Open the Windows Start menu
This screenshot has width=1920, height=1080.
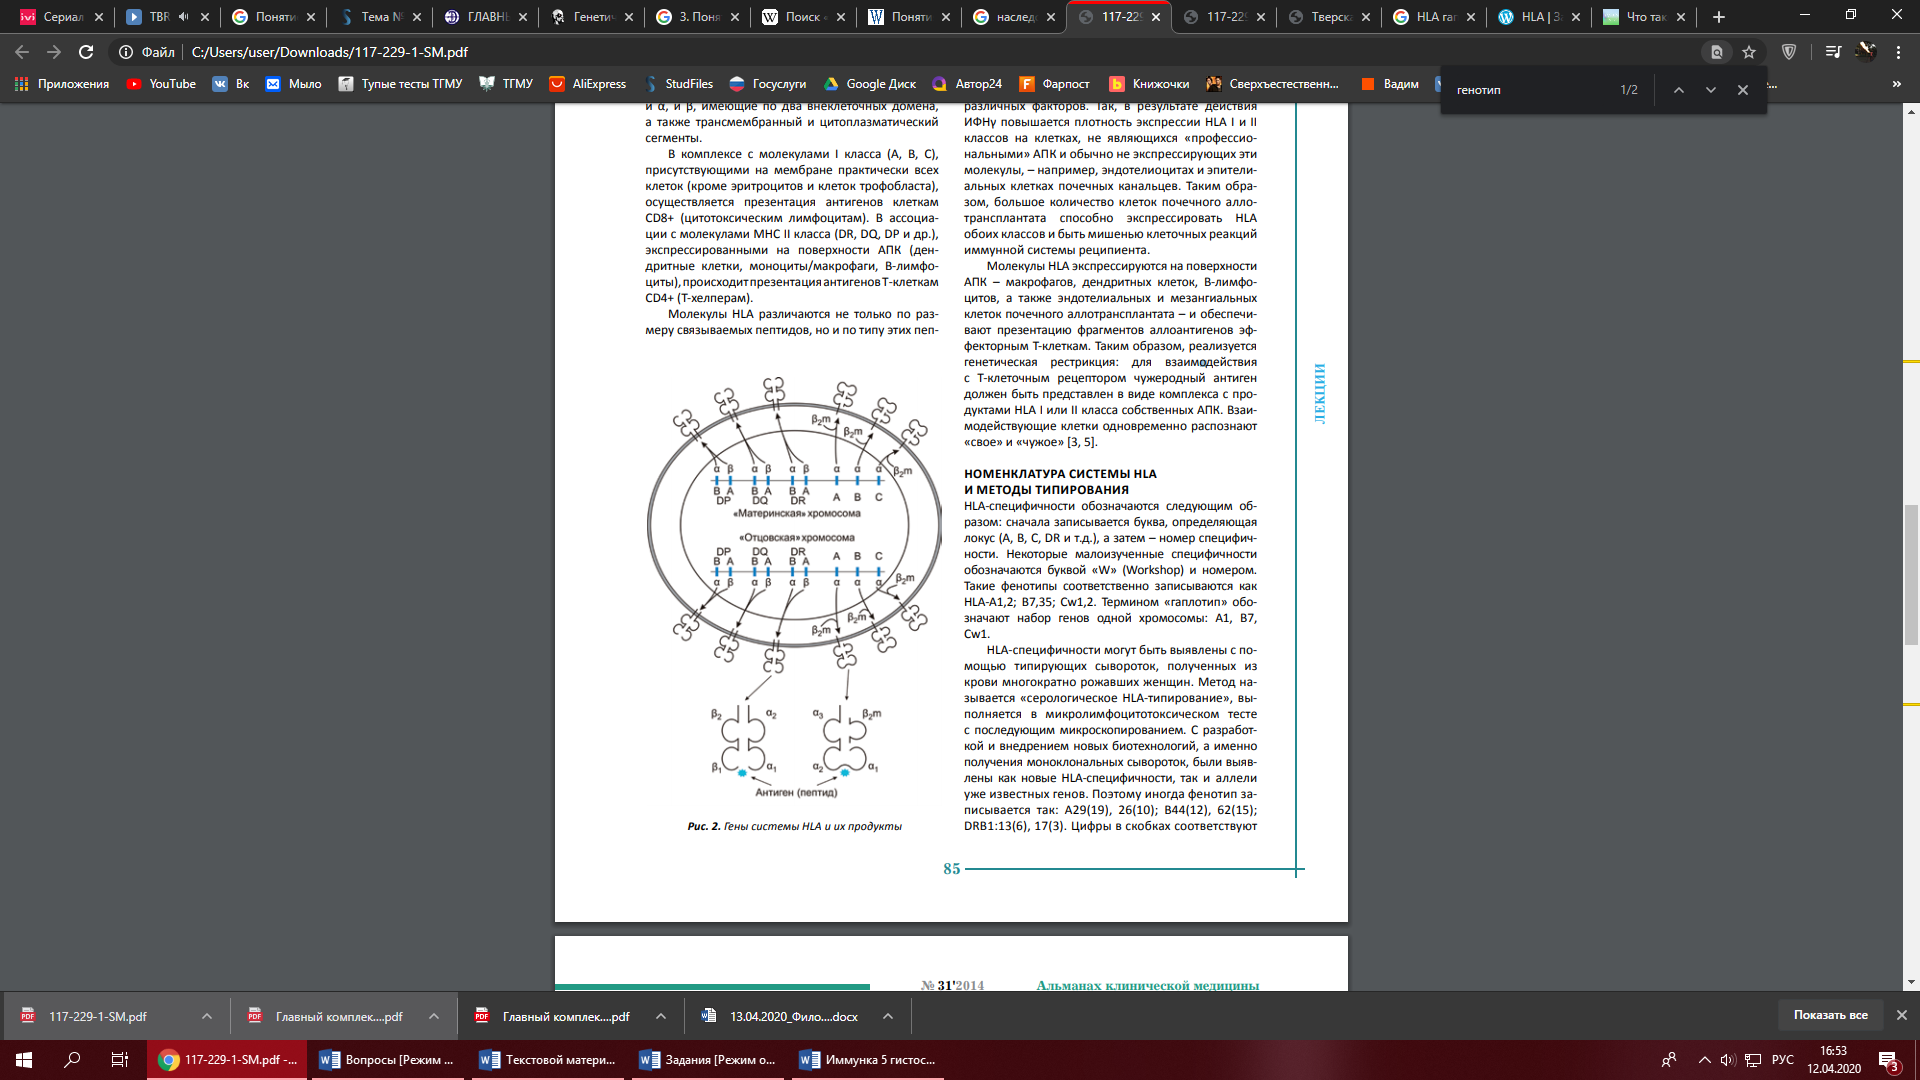(x=24, y=1060)
